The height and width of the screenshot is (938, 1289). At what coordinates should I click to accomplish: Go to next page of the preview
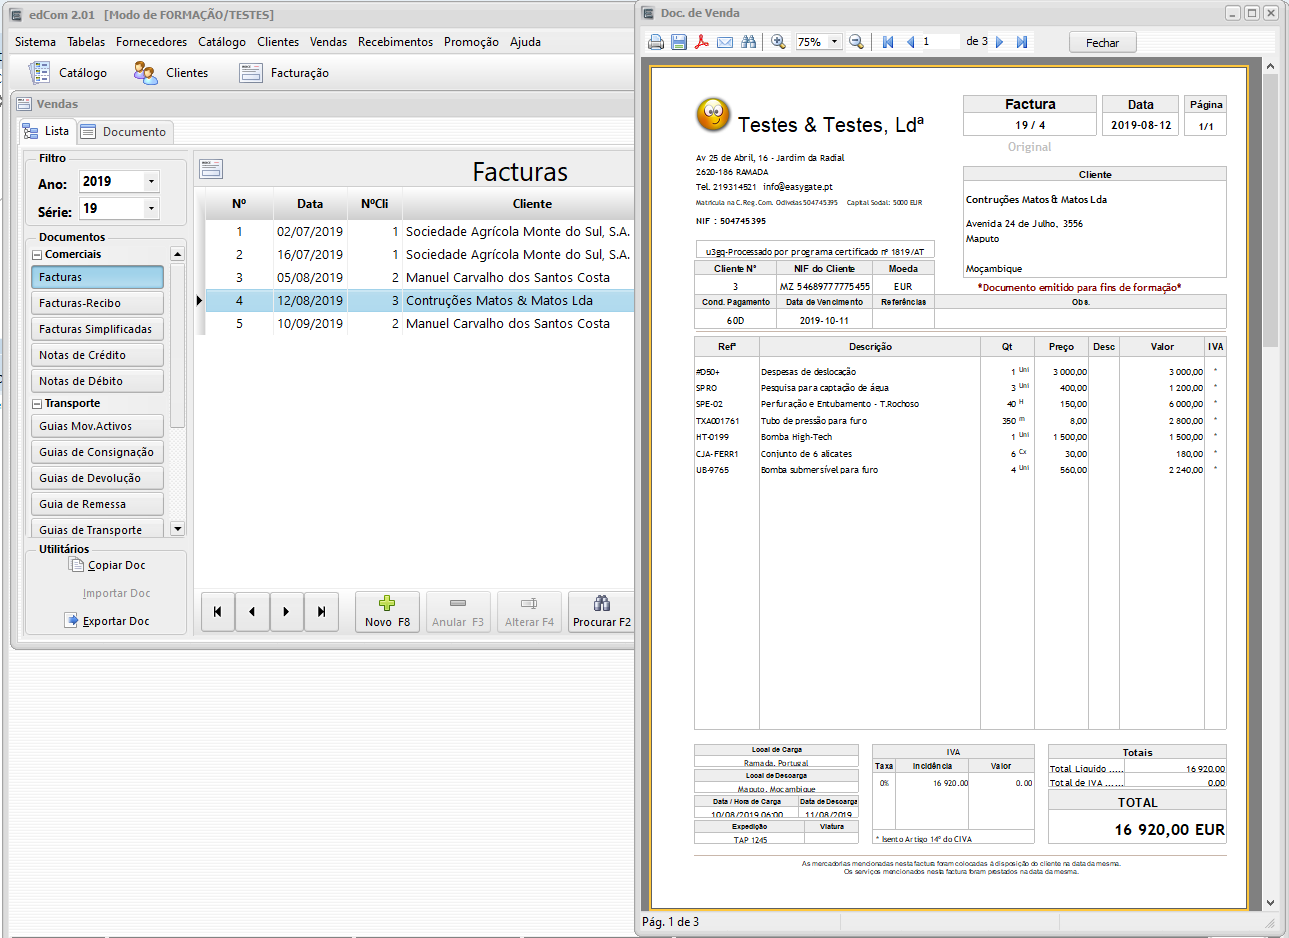[x=999, y=42]
